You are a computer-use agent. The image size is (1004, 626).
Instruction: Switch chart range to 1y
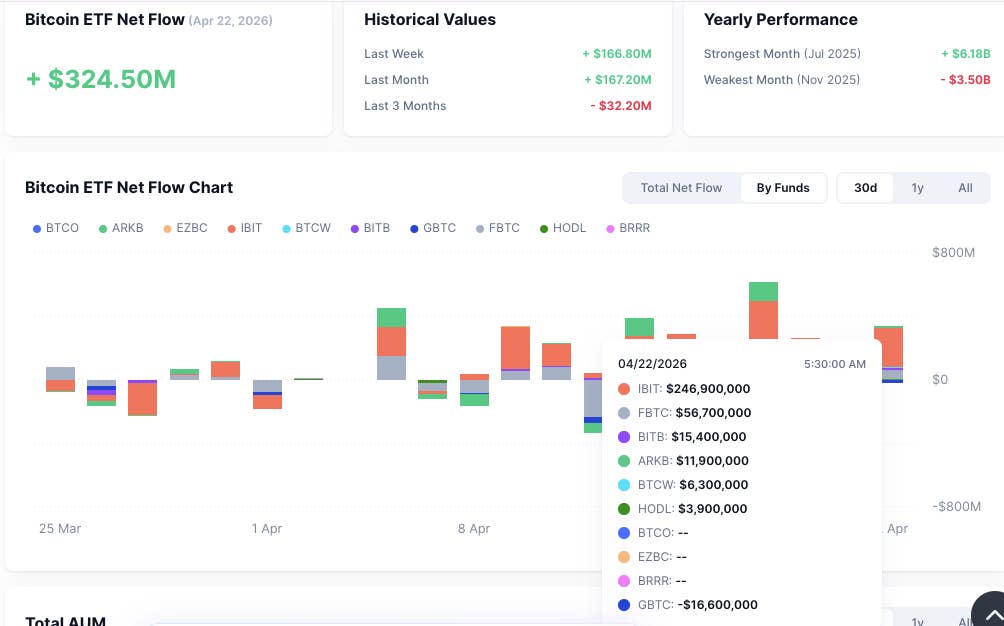917,188
